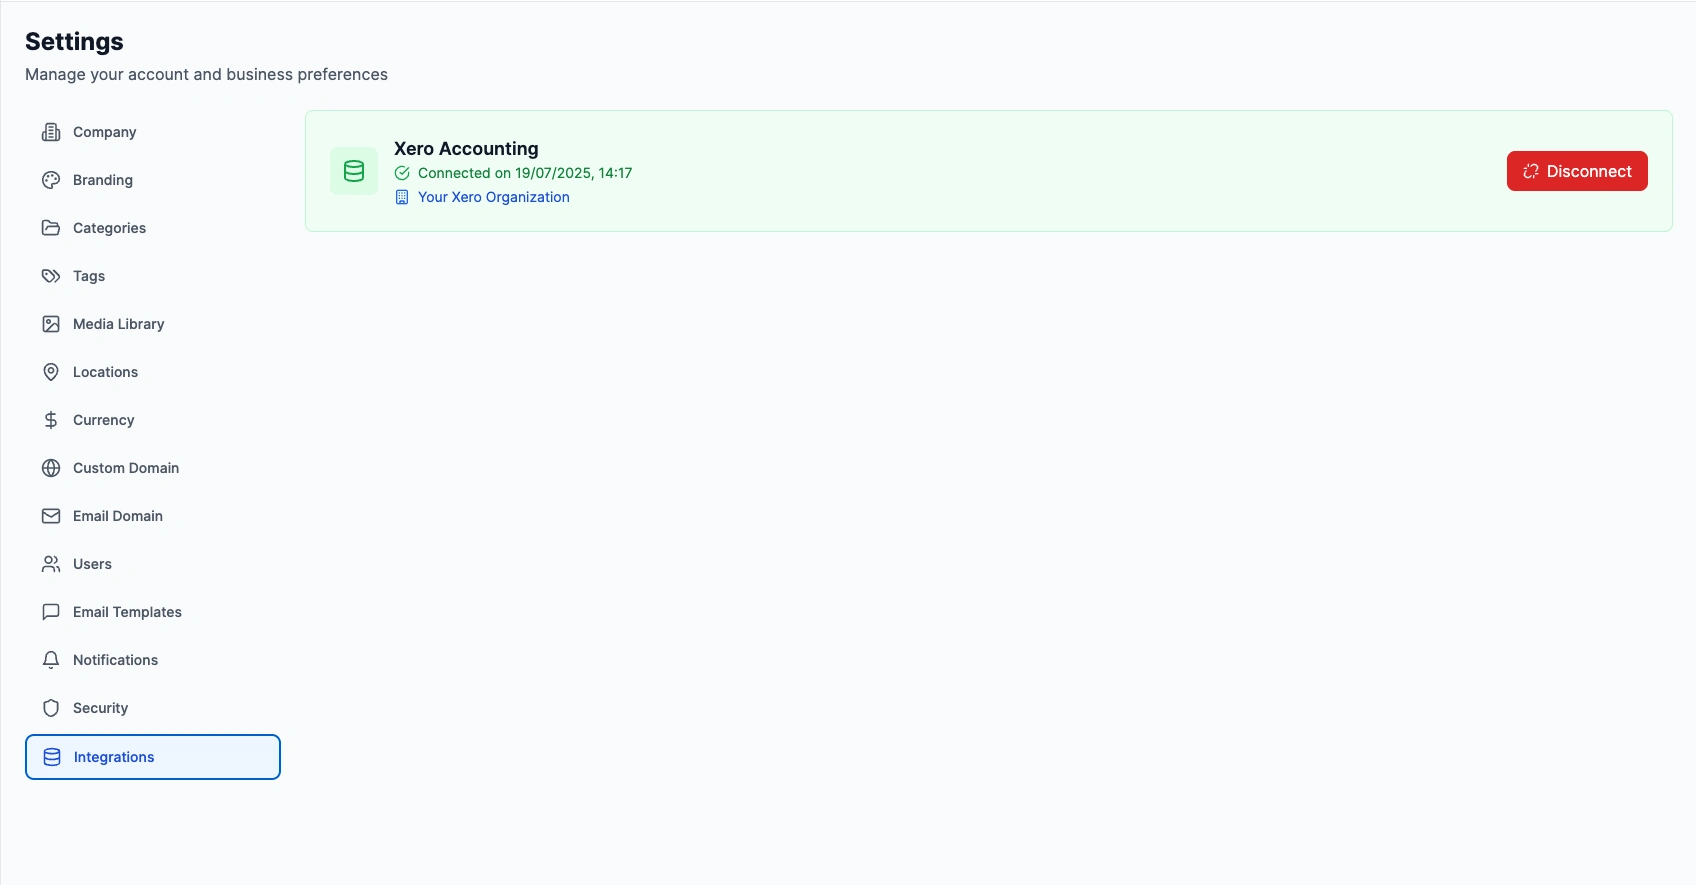Select the Currency label
The image size is (1696, 885).
pos(103,420)
